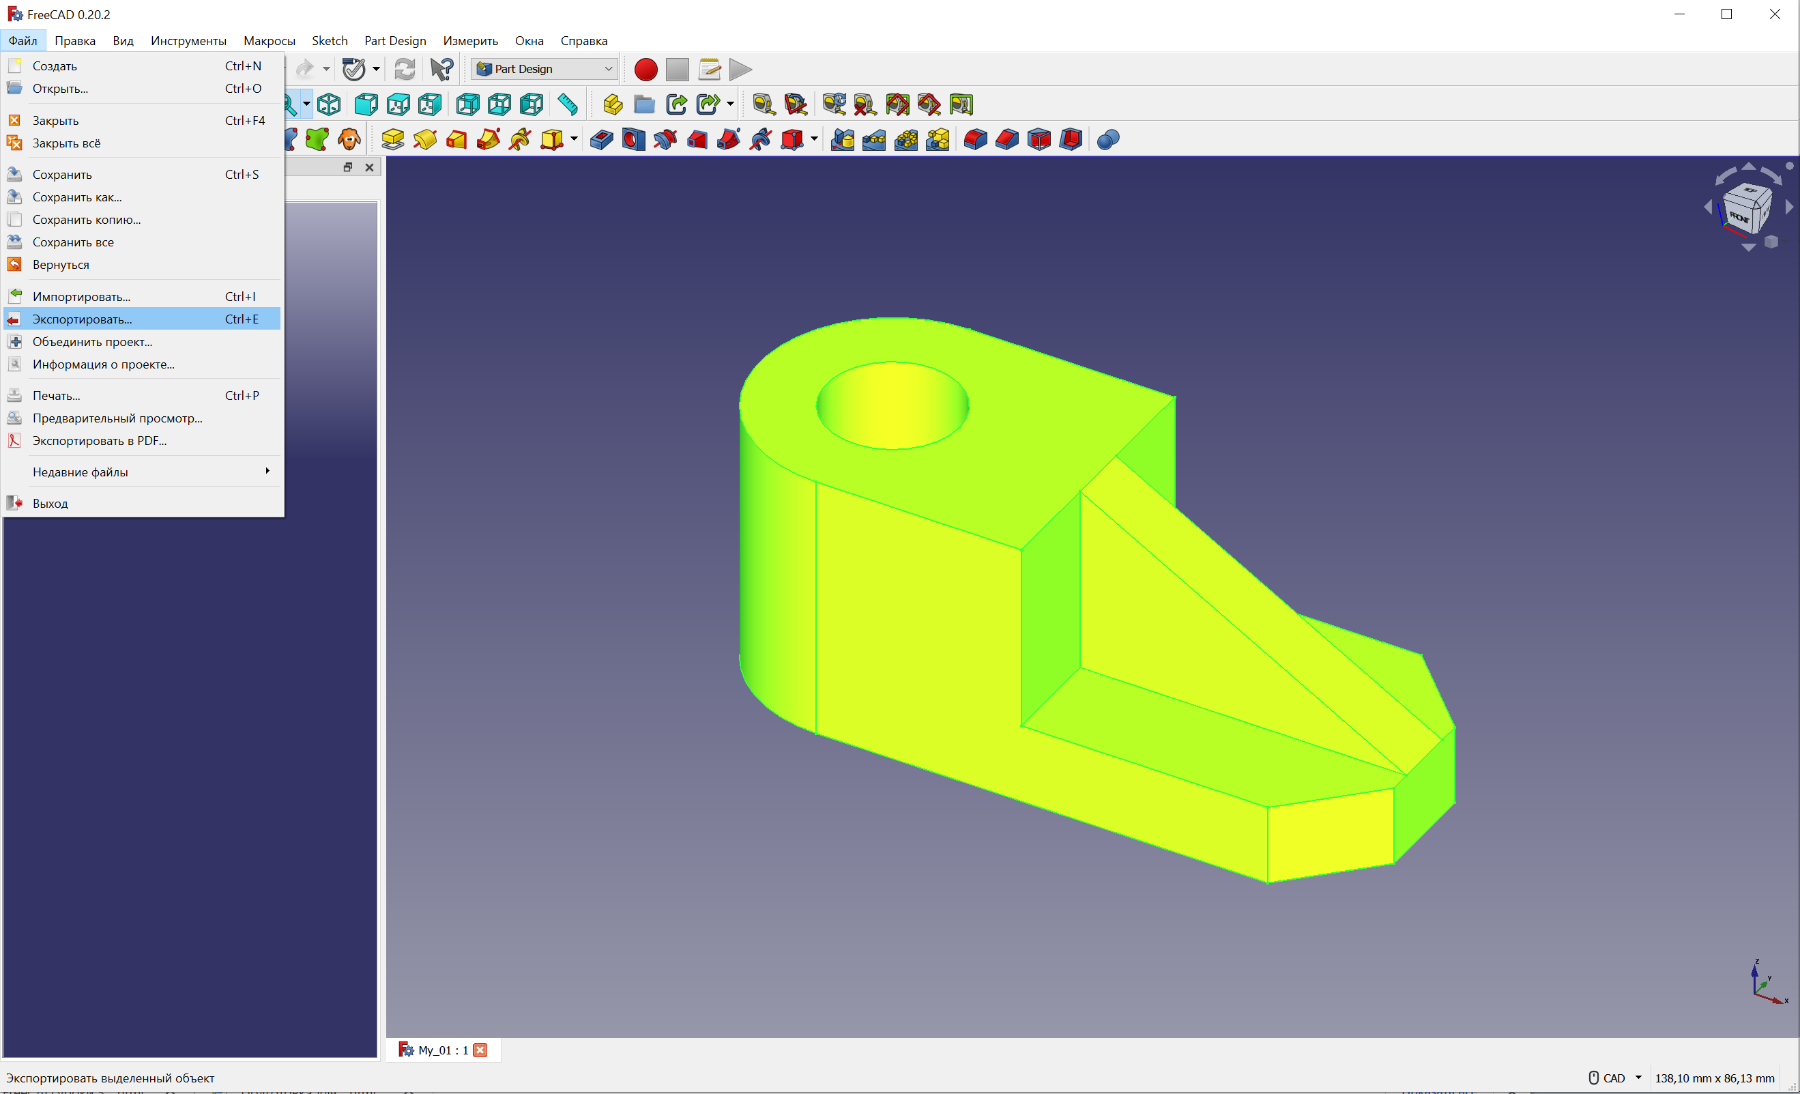Screen dimensions: 1800x1094
Task: Toggle all measurements visibility
Action: coord(897,104)
